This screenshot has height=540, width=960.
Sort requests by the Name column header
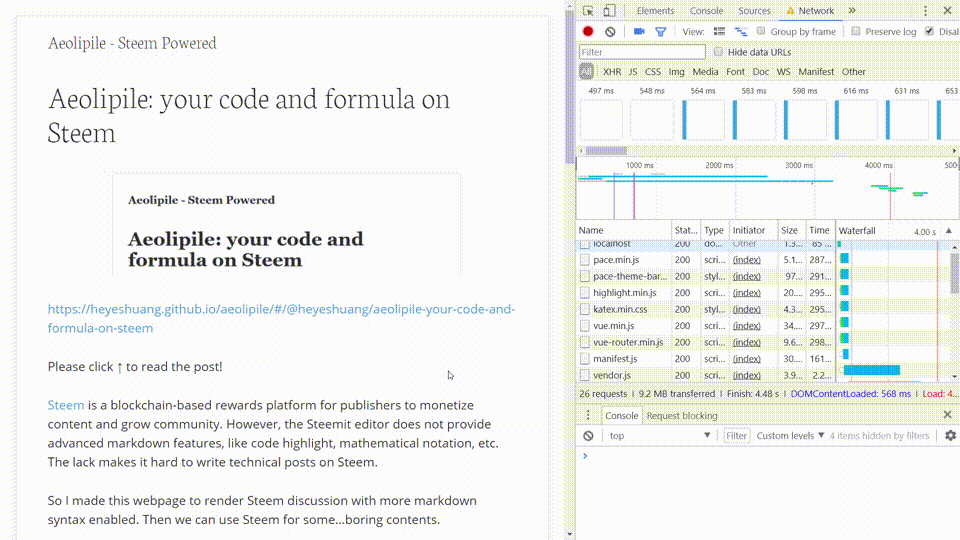[623, 230]
